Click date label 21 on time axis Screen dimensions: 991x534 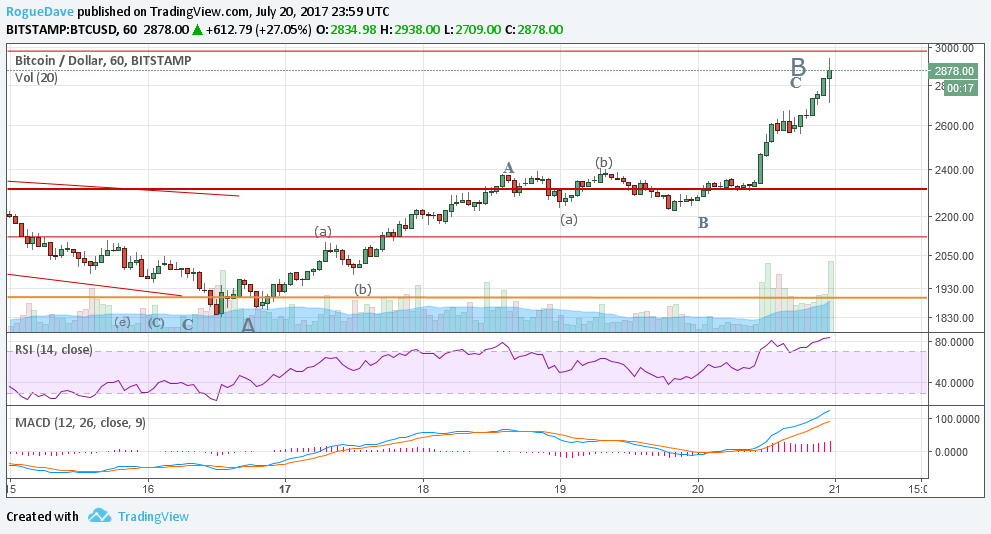(x=835, y=488)
